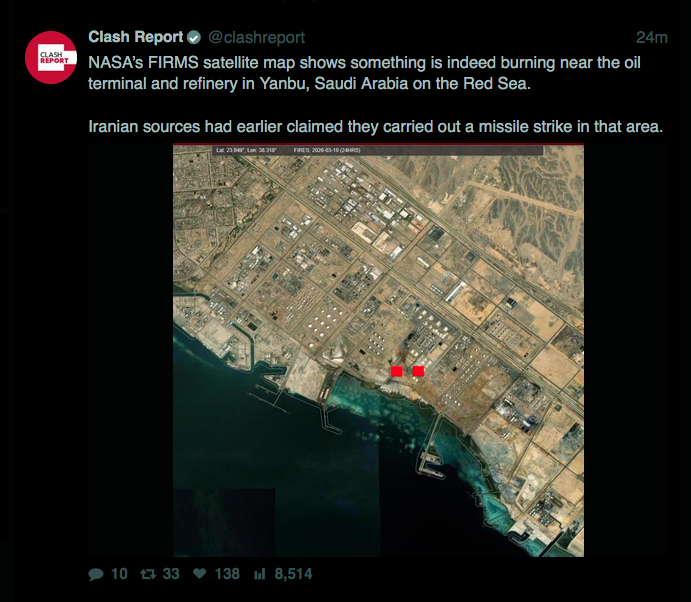Click the tweet text about Yanbu refinery
Viewport: 691px width, 602px height.
tap(364, 73)
